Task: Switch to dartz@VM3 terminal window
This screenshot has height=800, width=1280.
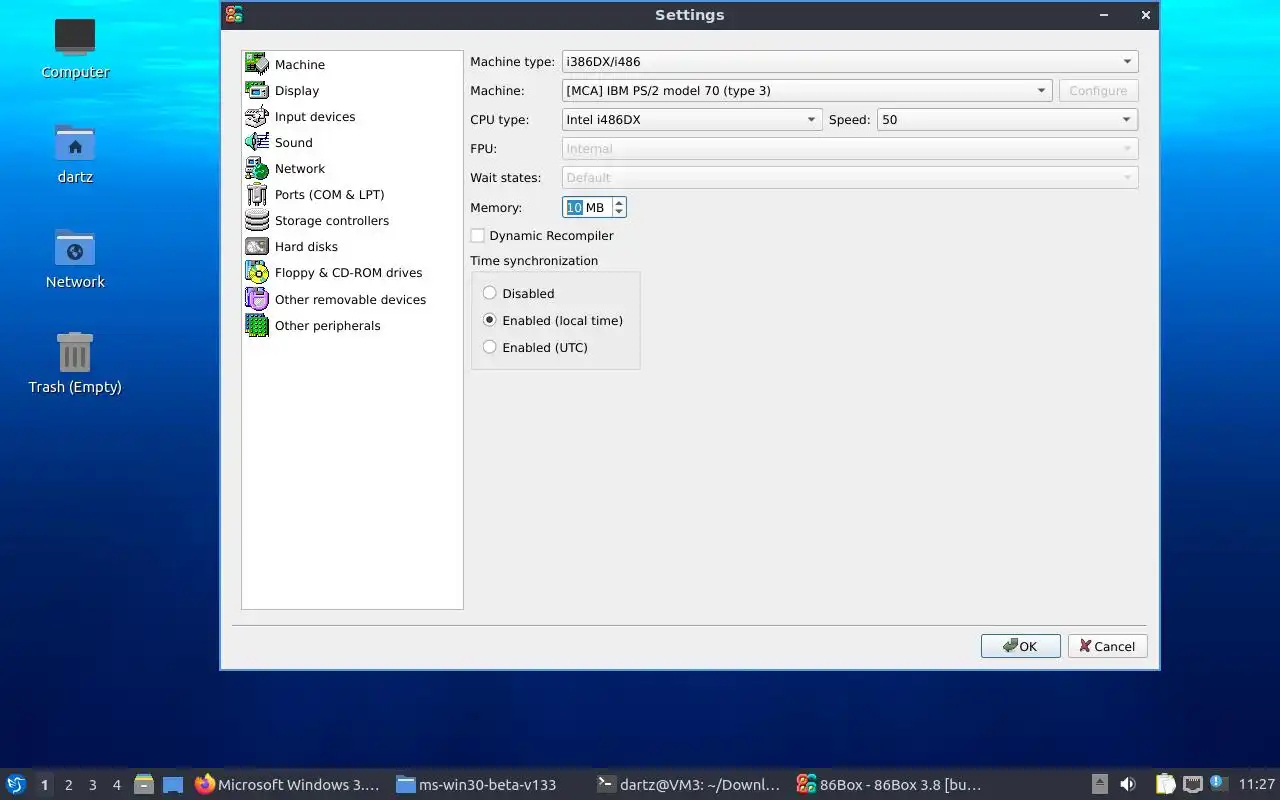Action: pyautogui.click(x=688, y=784)
